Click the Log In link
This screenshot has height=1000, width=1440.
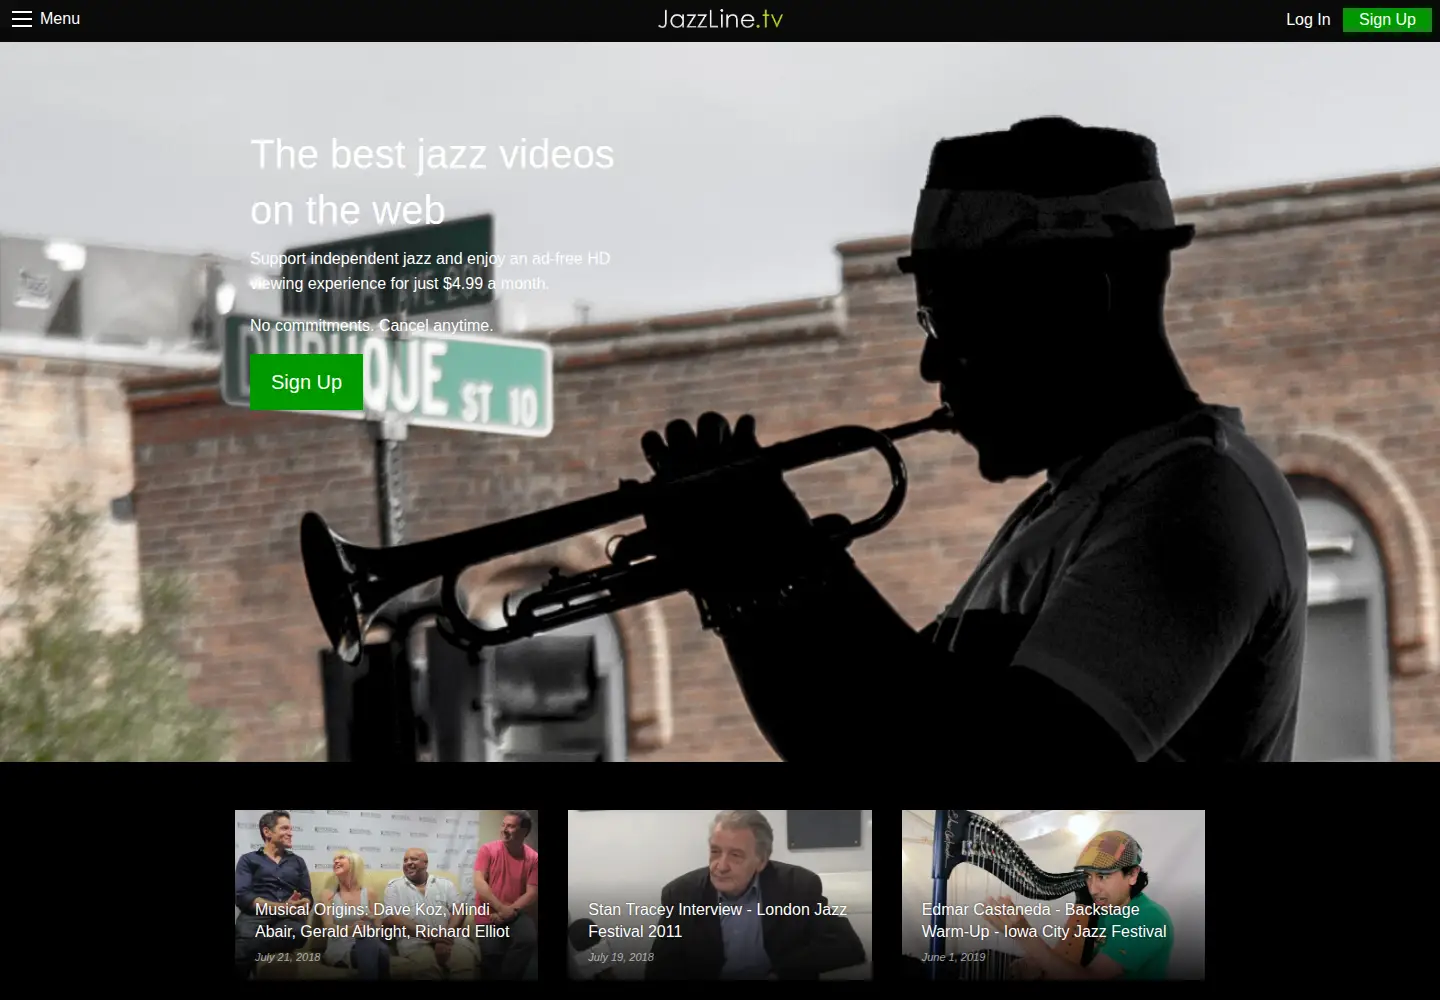[1308, 19]
